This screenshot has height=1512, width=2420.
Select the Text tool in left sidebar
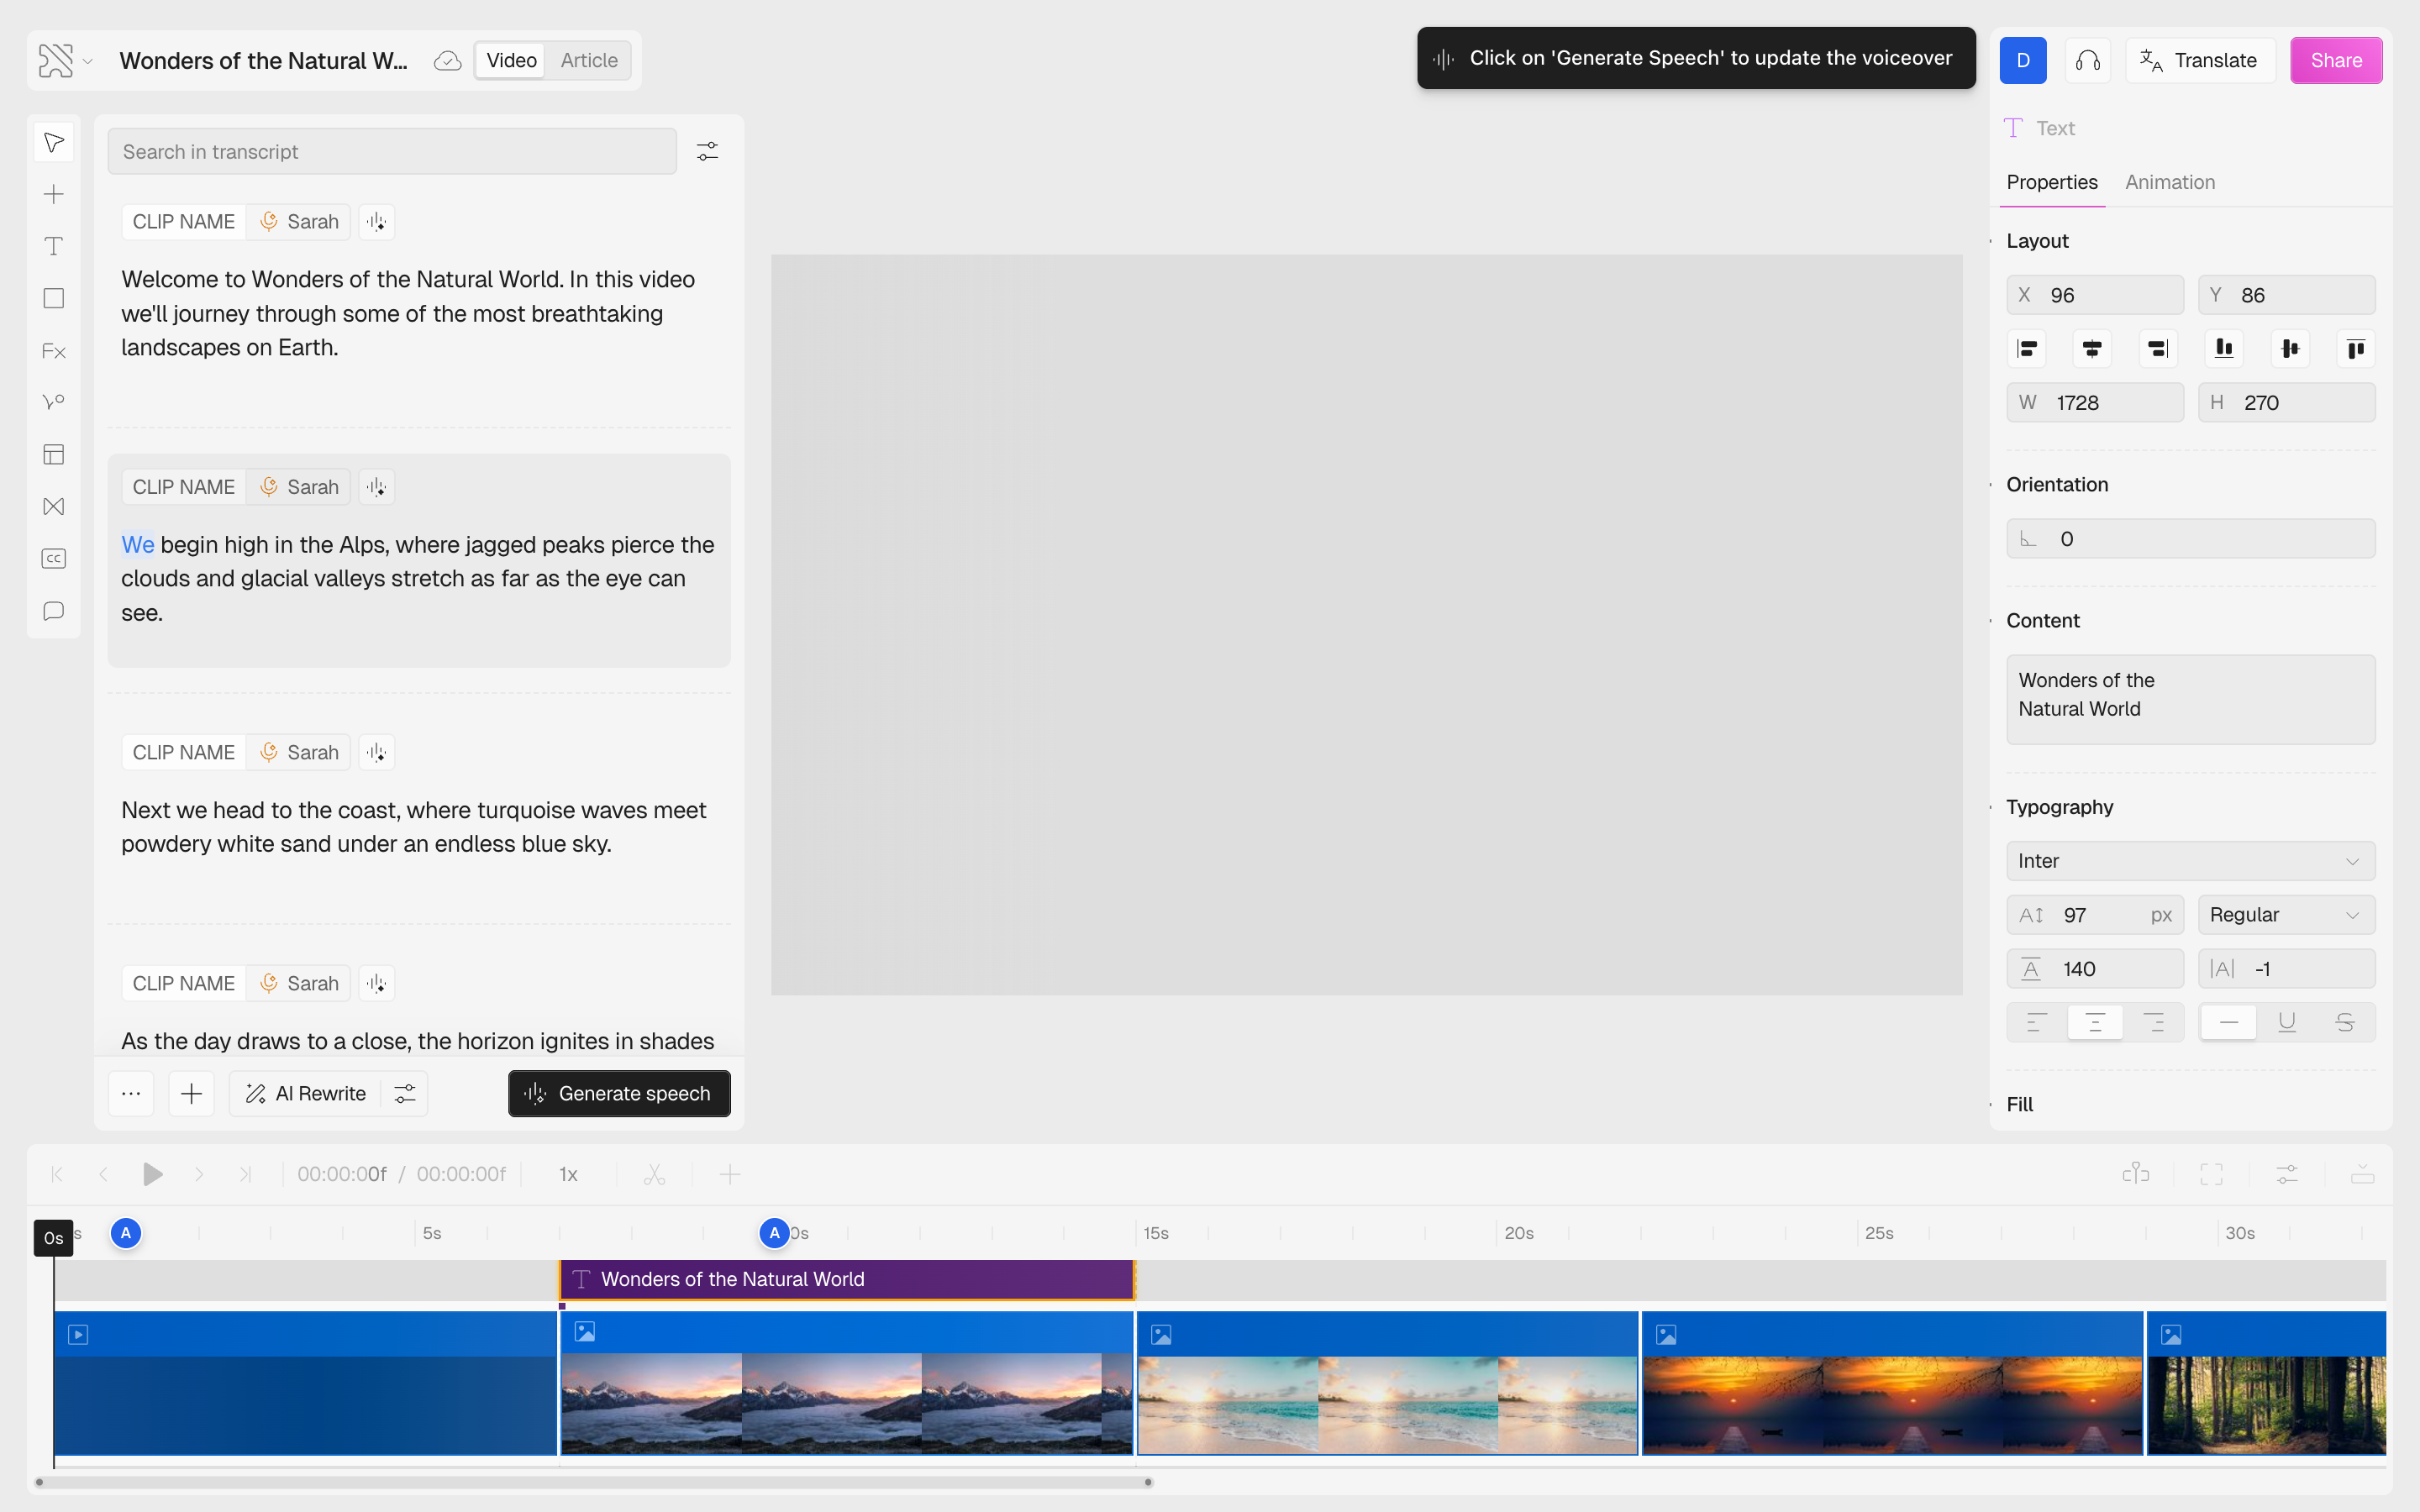click(54, 246)
